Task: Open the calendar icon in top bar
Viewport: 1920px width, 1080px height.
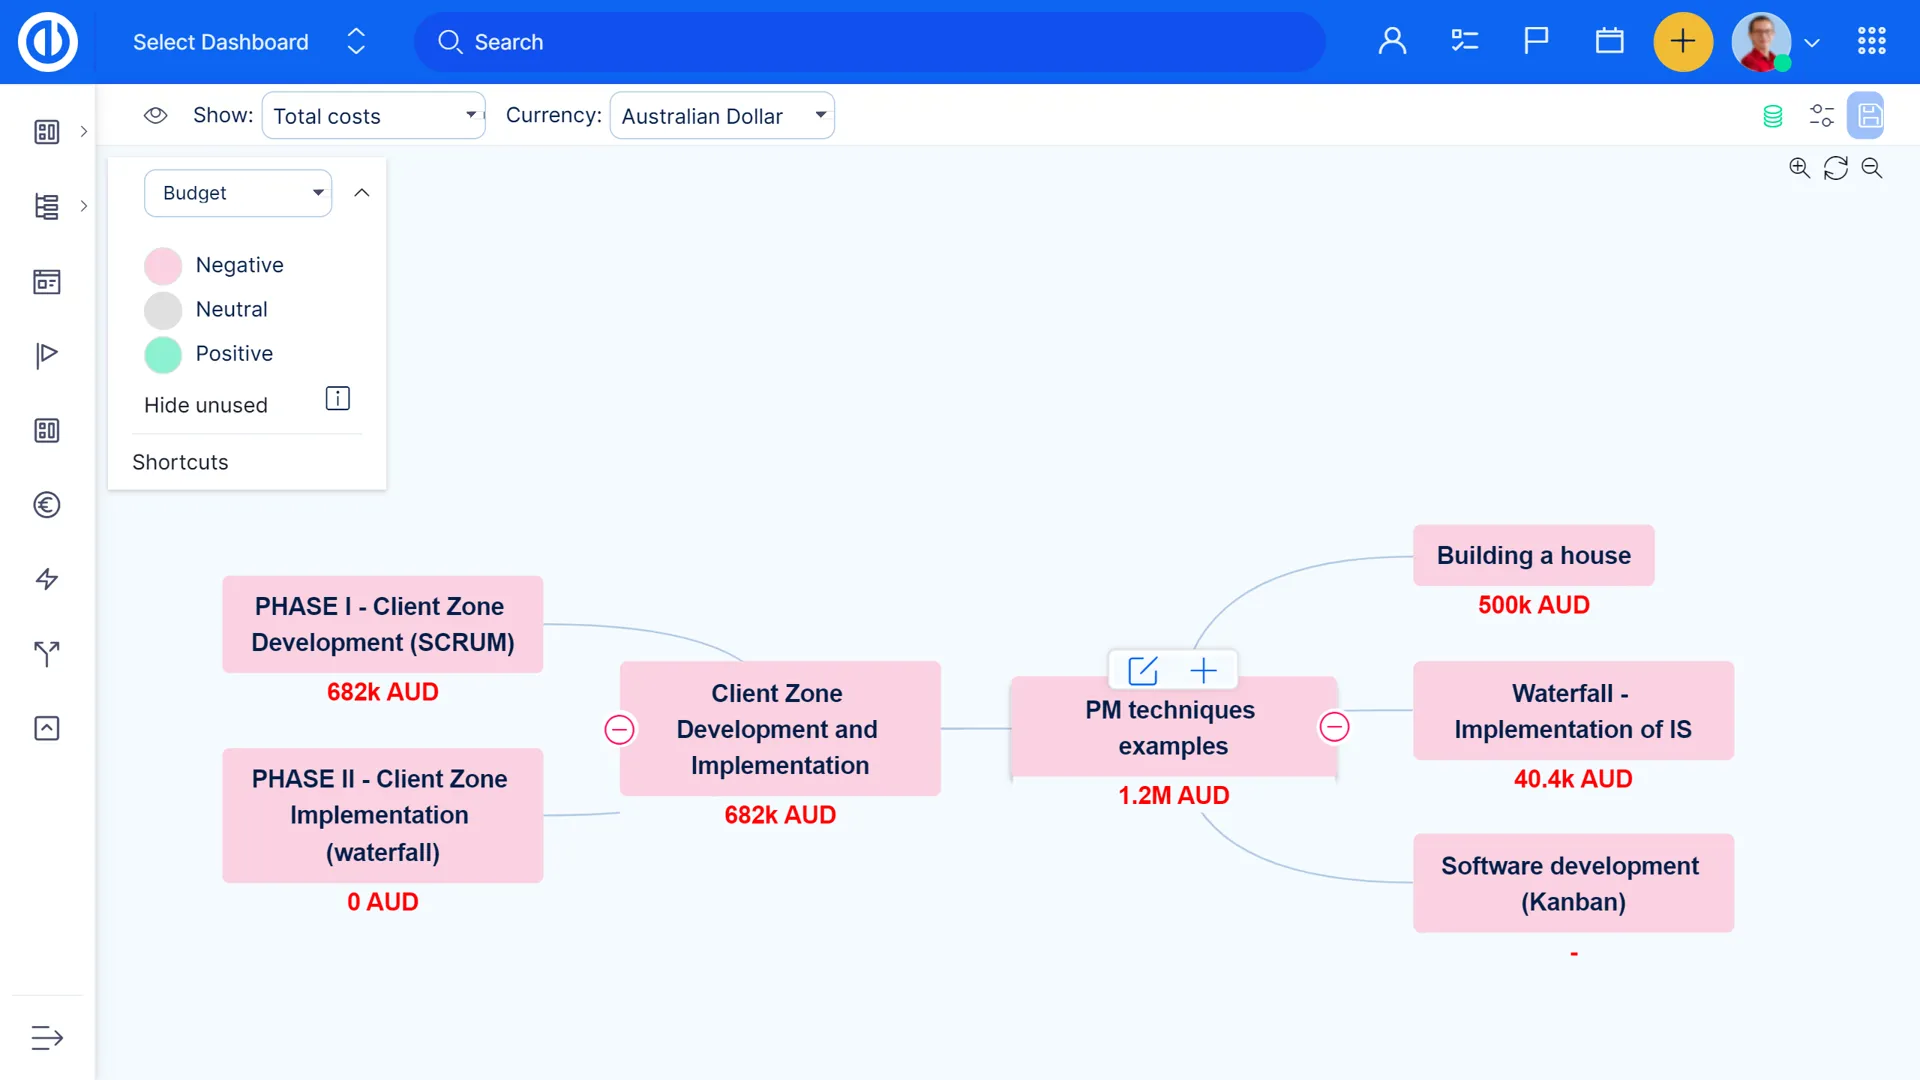Action: [x=1609, y=42]
